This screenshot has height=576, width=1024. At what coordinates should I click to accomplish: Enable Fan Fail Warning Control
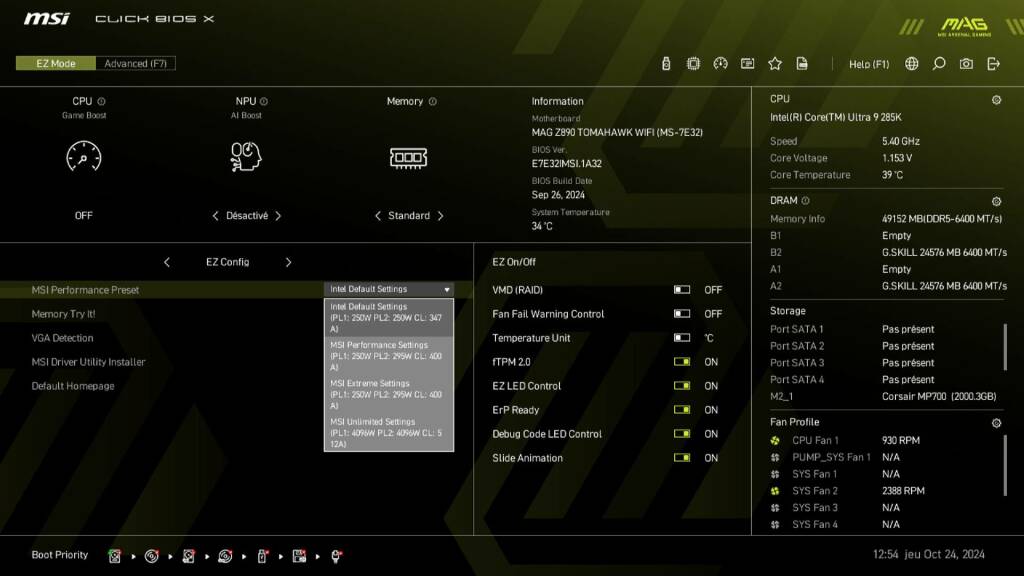pyautogui.click(x=681, y=314)
